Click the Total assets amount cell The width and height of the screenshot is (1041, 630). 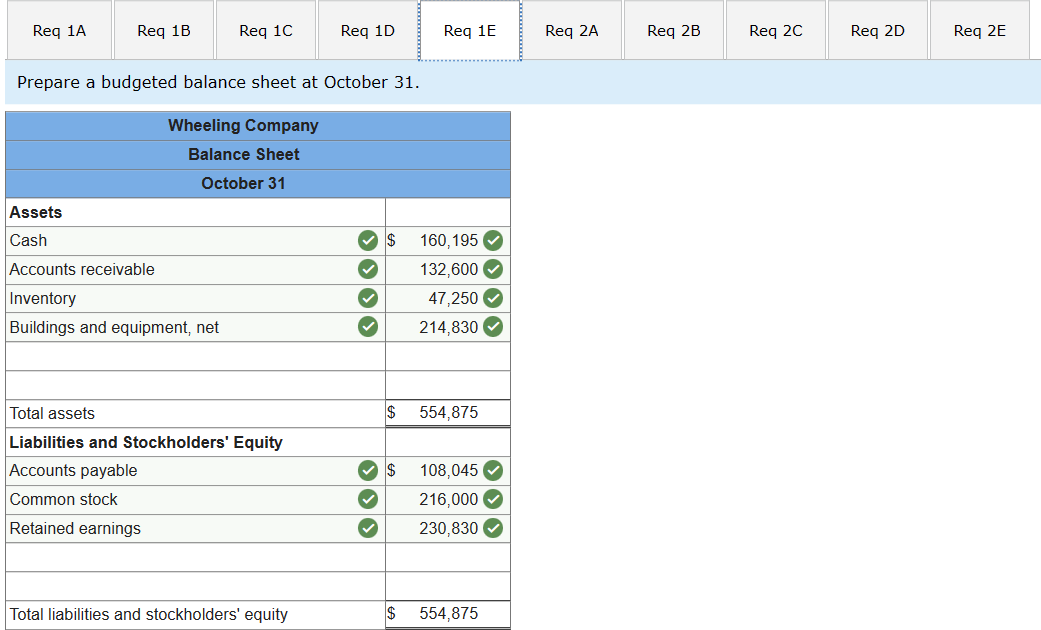tap(447, 413)
